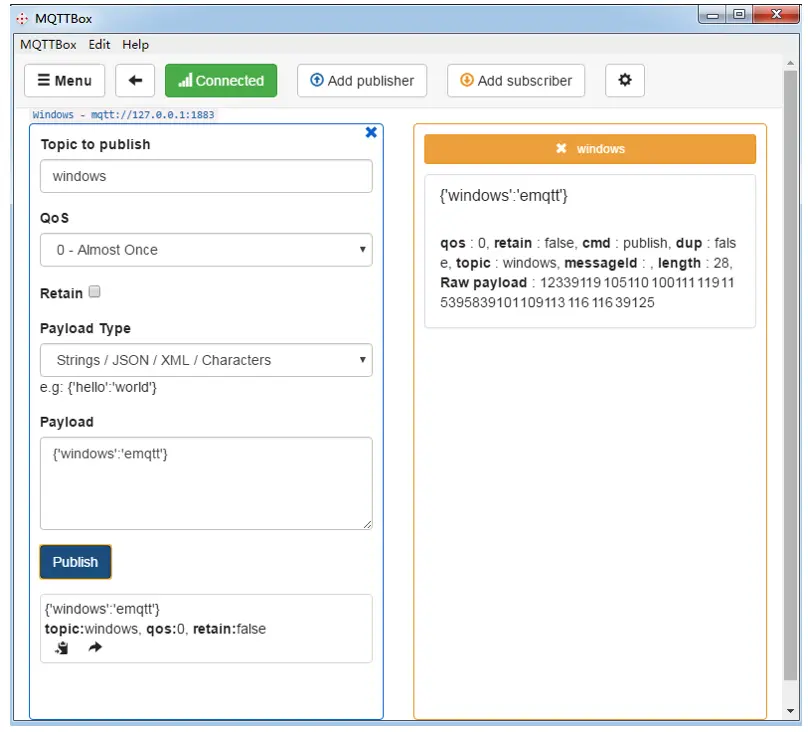
Task: Click the Topic to publish input field
Action: point(206,176)
